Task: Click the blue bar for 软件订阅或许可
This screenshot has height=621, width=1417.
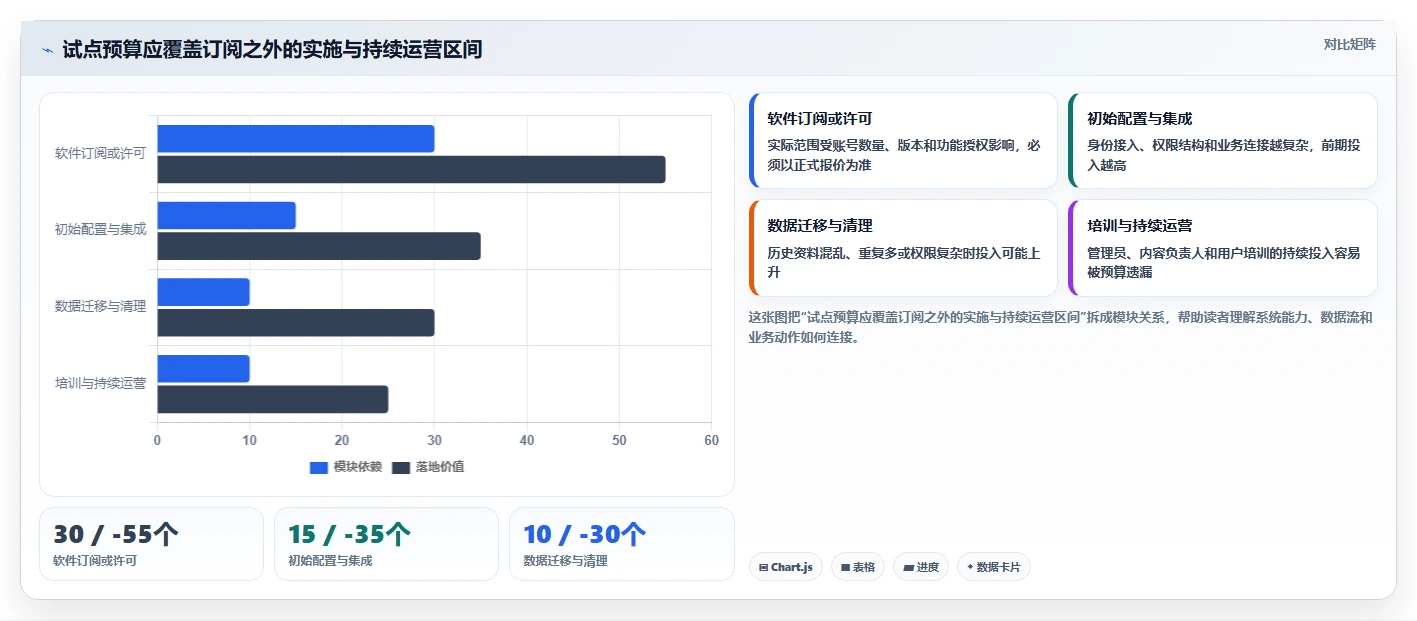Action: (296, 139)
